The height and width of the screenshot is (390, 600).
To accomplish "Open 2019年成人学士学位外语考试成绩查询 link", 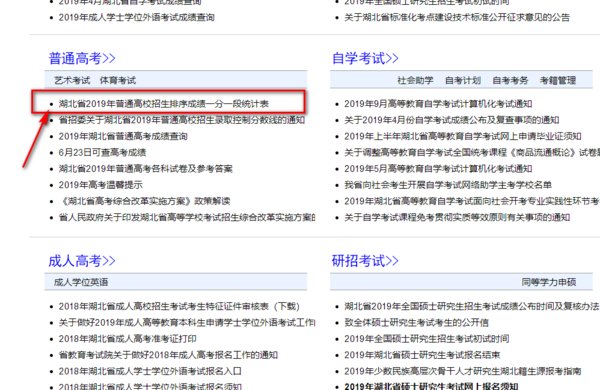I will pos(137,18).
